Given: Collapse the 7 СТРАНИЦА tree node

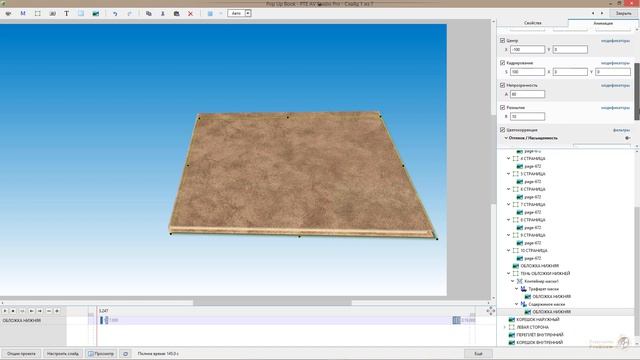Looking at the screenshot, I should coord(509,204).
